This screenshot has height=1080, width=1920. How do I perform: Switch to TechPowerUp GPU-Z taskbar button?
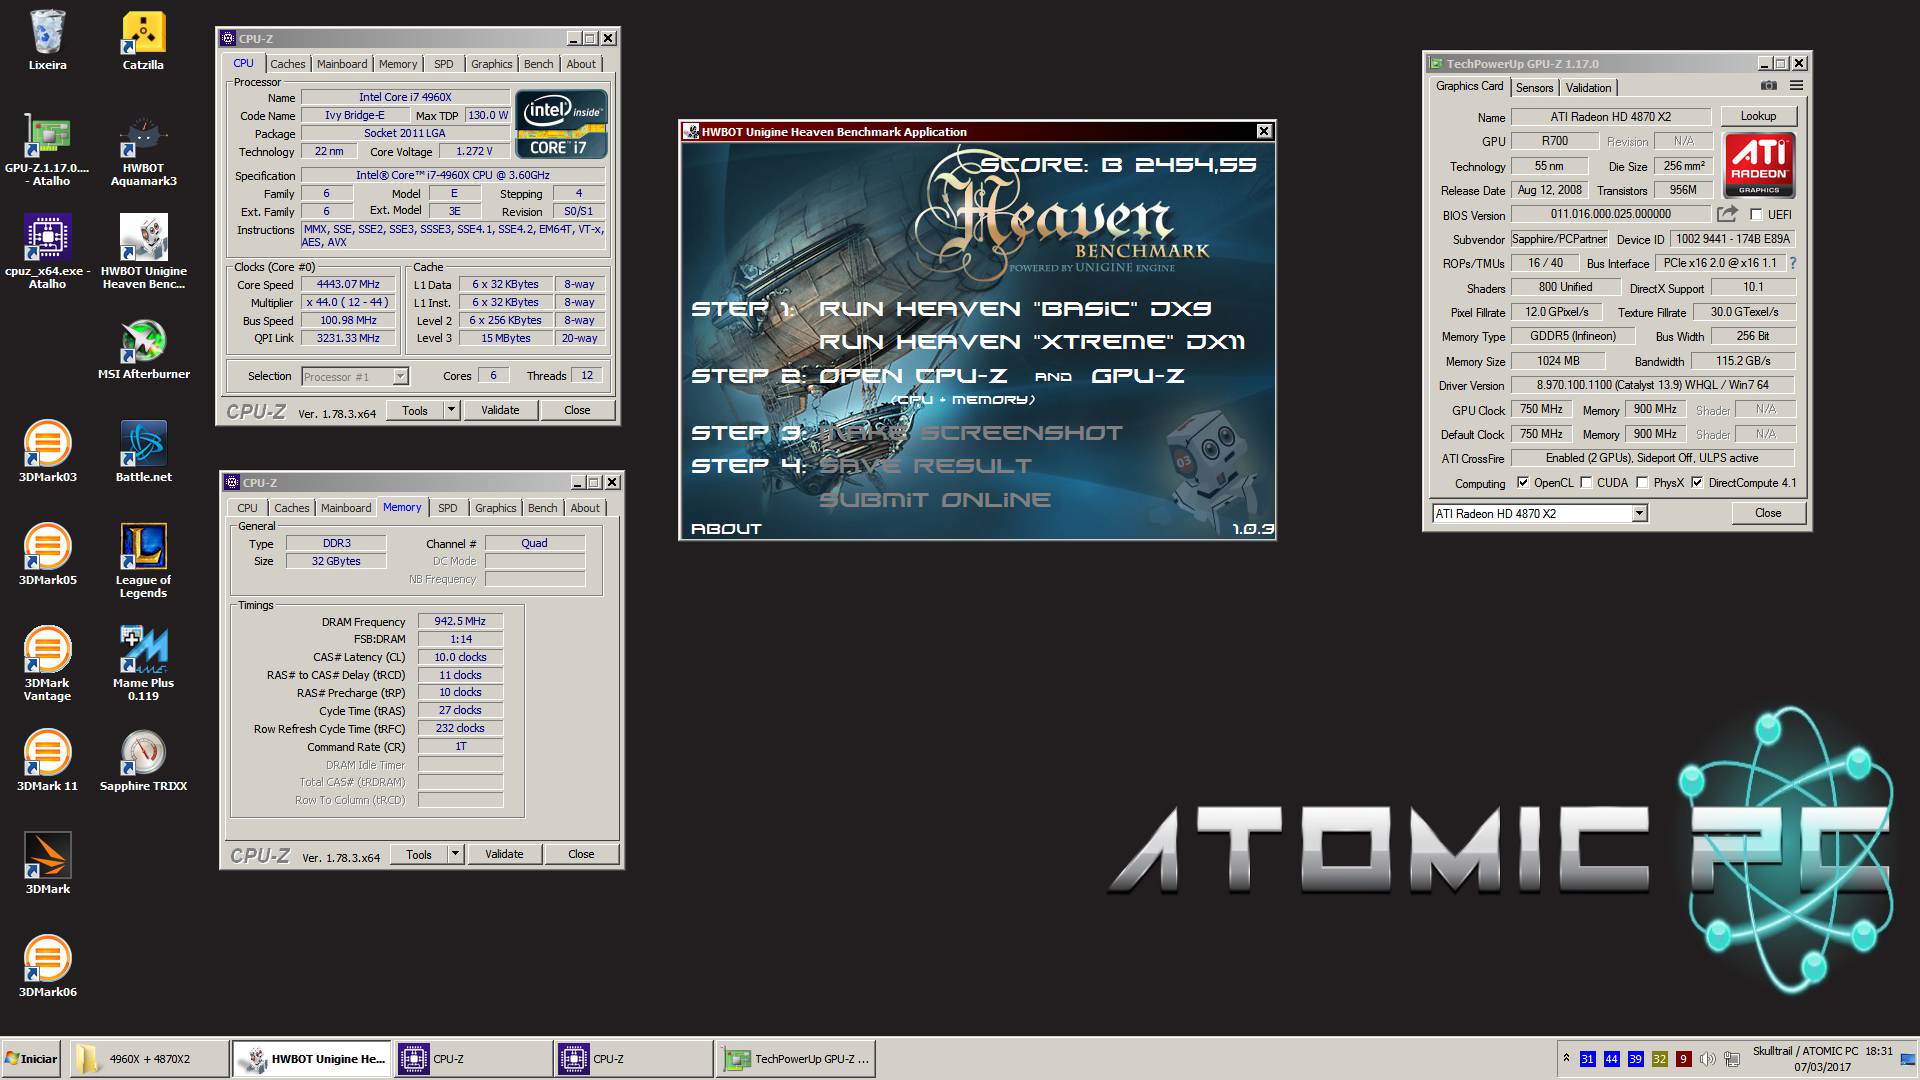pyautogui.click(x=796, y=1059)
